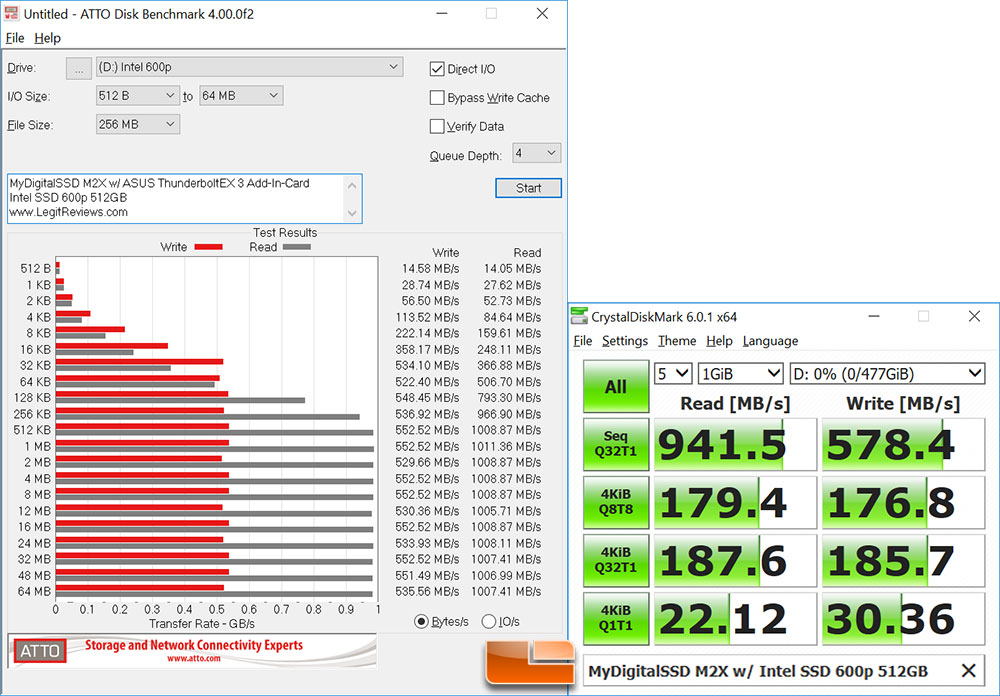
Task: Open the CrystalDiskMark Help menu
Action: coord(719,341)
